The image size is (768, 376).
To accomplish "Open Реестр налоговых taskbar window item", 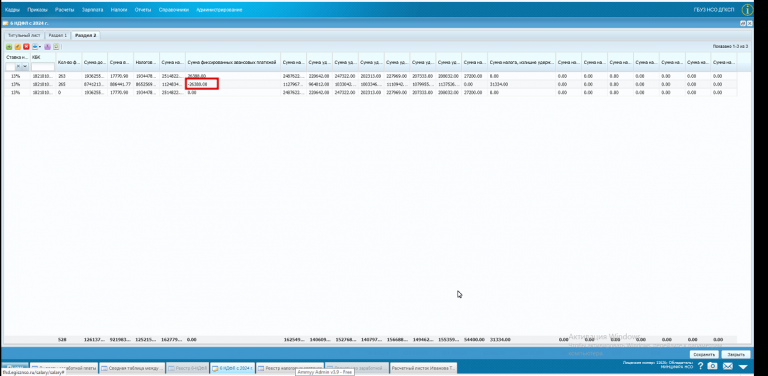I will coord(290,368).
